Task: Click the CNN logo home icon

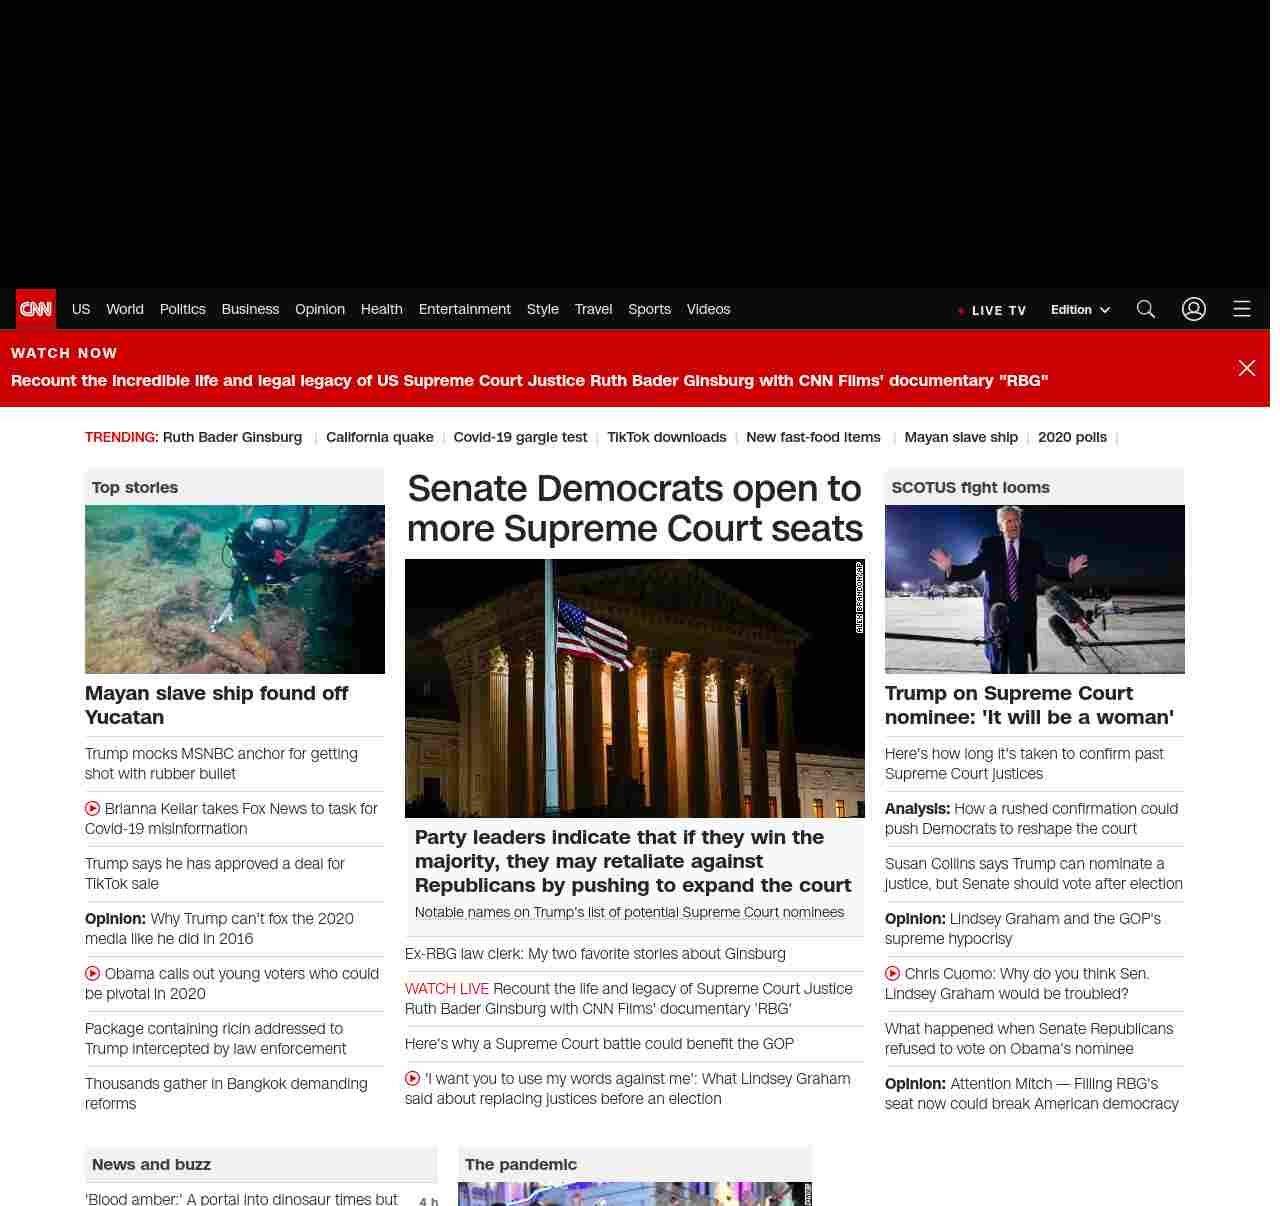Action: tap(36, 309)
